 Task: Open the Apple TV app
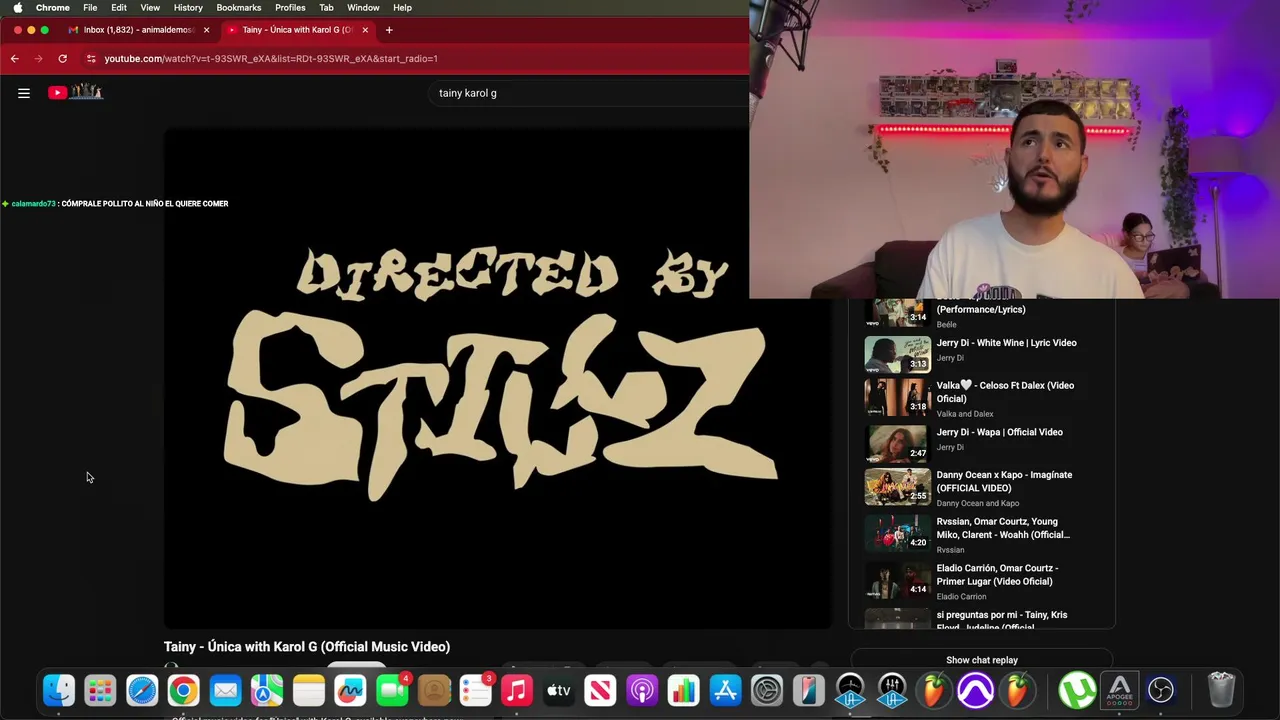[559, 690]
